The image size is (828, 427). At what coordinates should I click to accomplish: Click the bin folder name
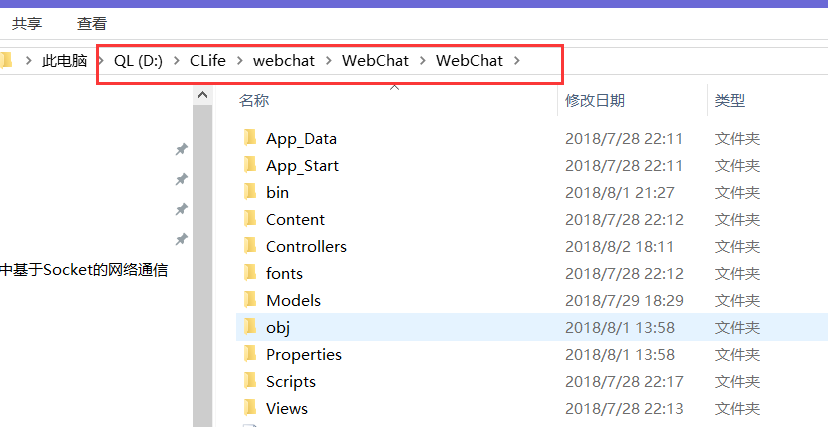click(277, 193)
